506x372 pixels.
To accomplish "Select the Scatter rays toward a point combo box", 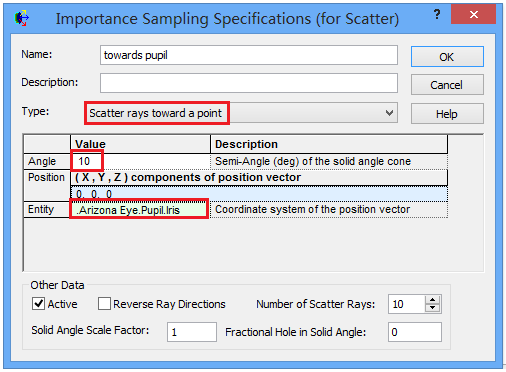I will [x=241, y=113].
